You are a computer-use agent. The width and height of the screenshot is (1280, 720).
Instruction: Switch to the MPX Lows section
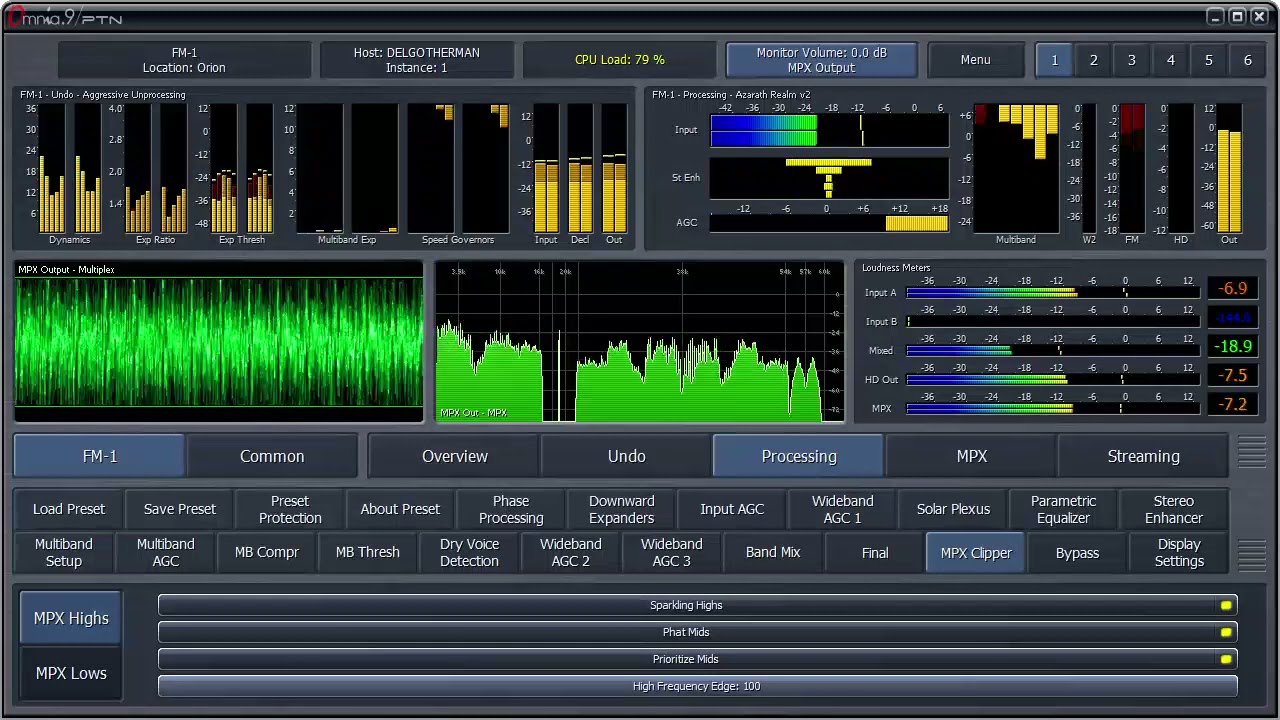tap(71, 673)
